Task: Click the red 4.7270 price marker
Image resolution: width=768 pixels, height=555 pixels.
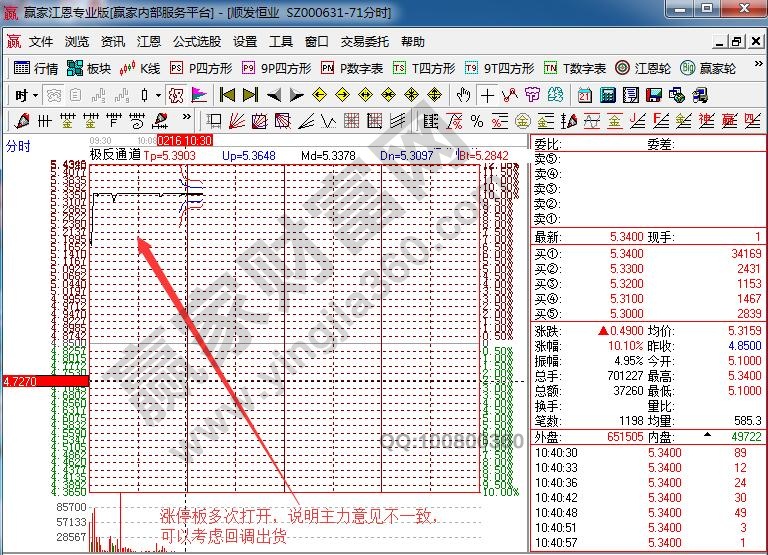Action: pyautogui.click(x=45, y=381)
